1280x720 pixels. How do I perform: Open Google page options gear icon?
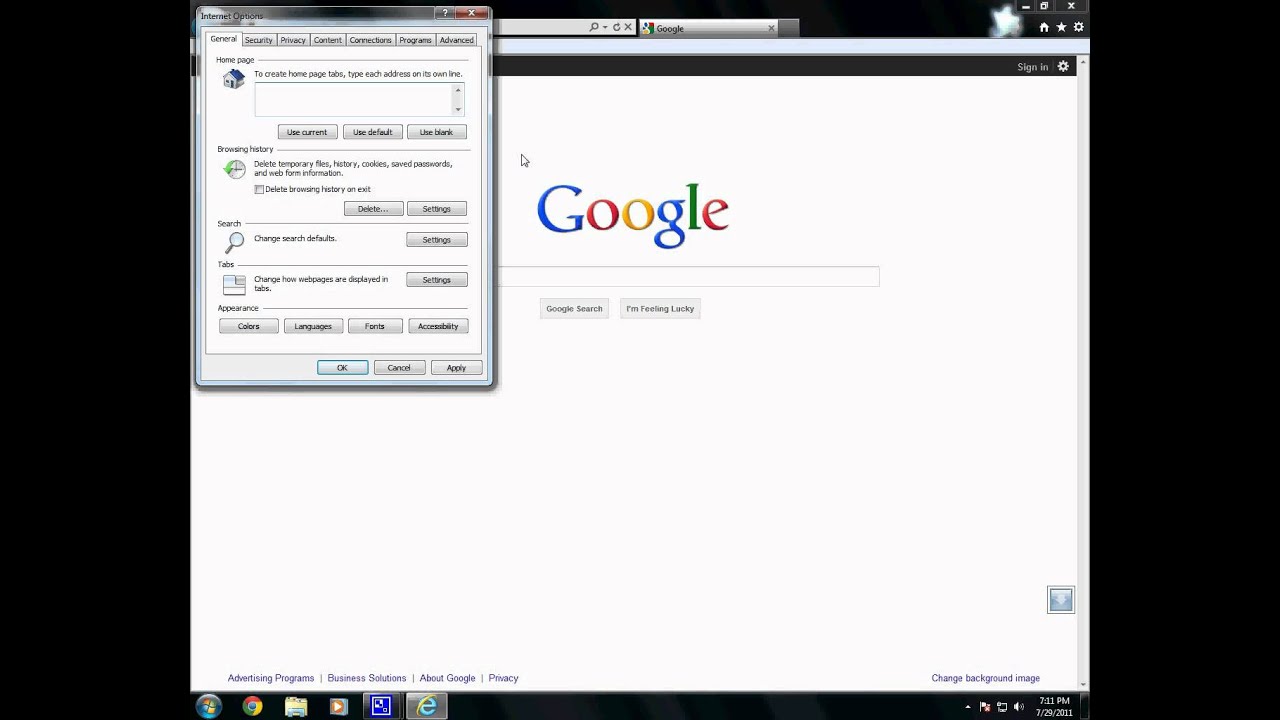pyautogui.click(x=1063, y=67)
